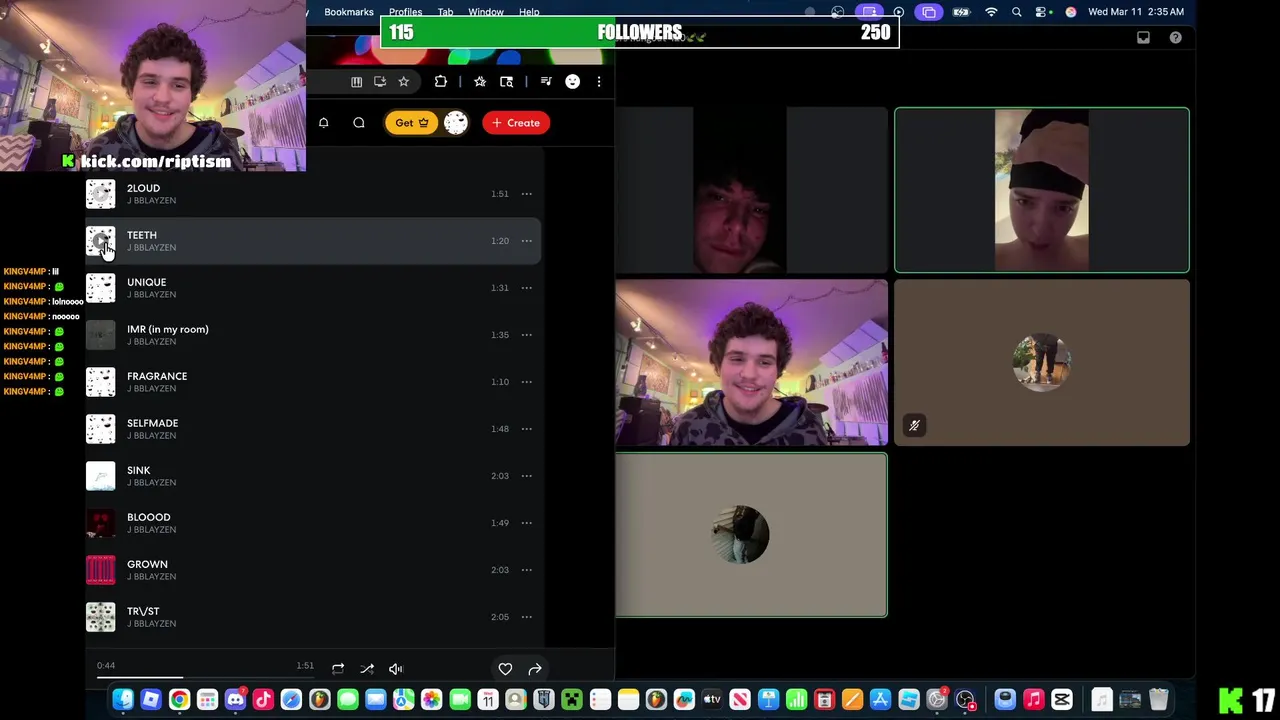Toggle mute with the volume icon
Viewport: 1280px width, 720px height.
(396, 669)
